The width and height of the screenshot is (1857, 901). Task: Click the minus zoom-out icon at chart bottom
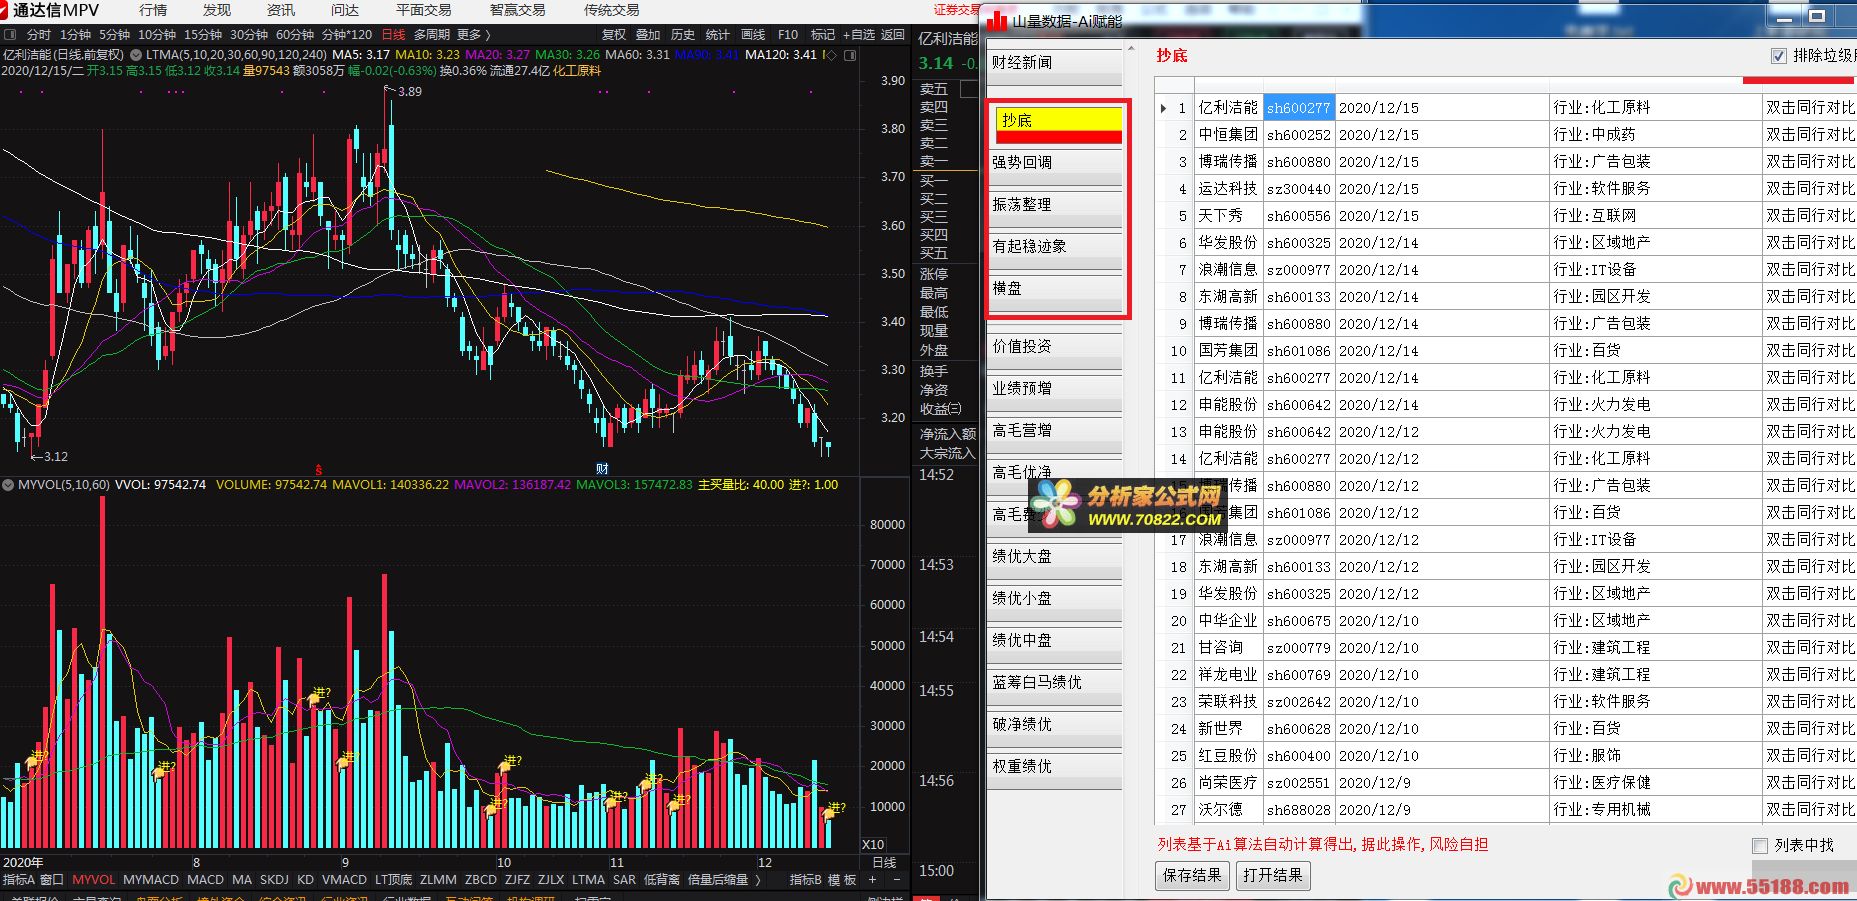pos(896,880)
